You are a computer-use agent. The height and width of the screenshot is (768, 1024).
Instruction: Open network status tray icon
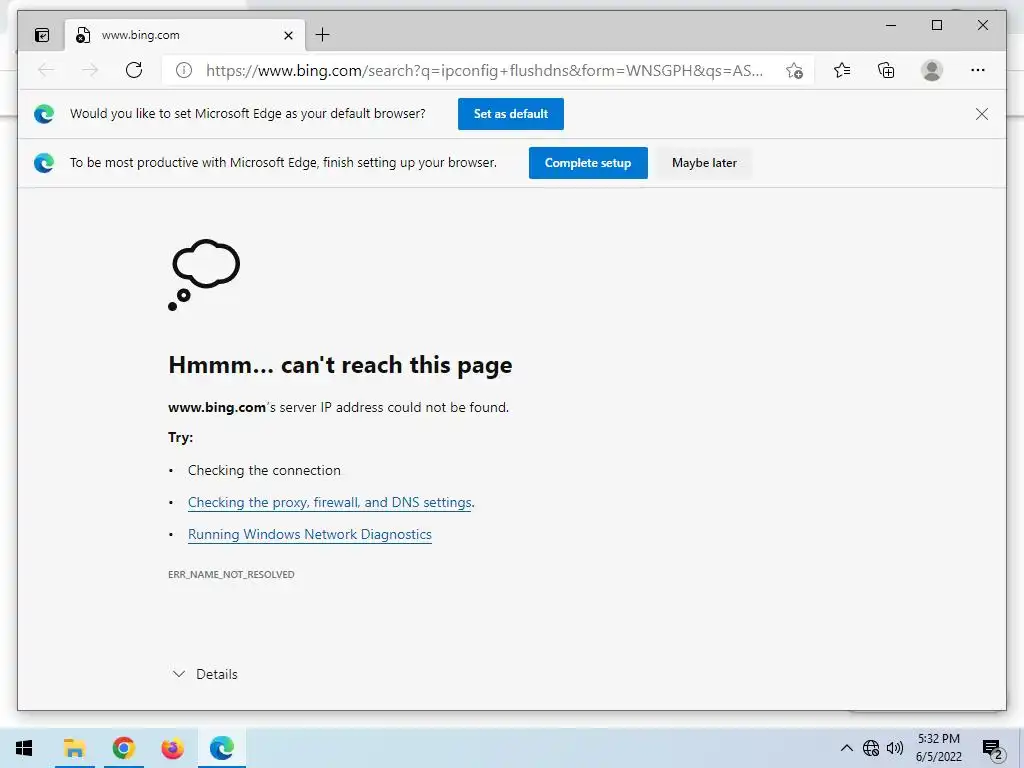871,748
